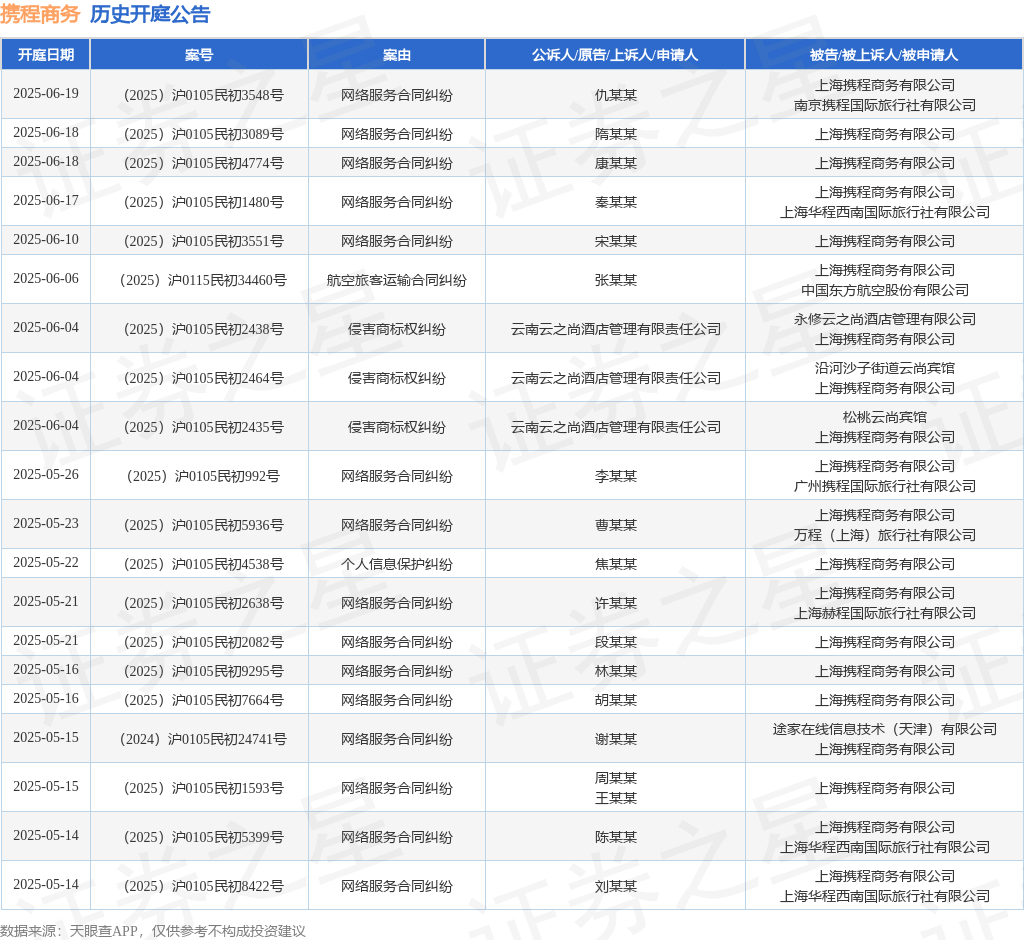Click plaintiff 许某某
1024x940 pixels.
[616, 604]
